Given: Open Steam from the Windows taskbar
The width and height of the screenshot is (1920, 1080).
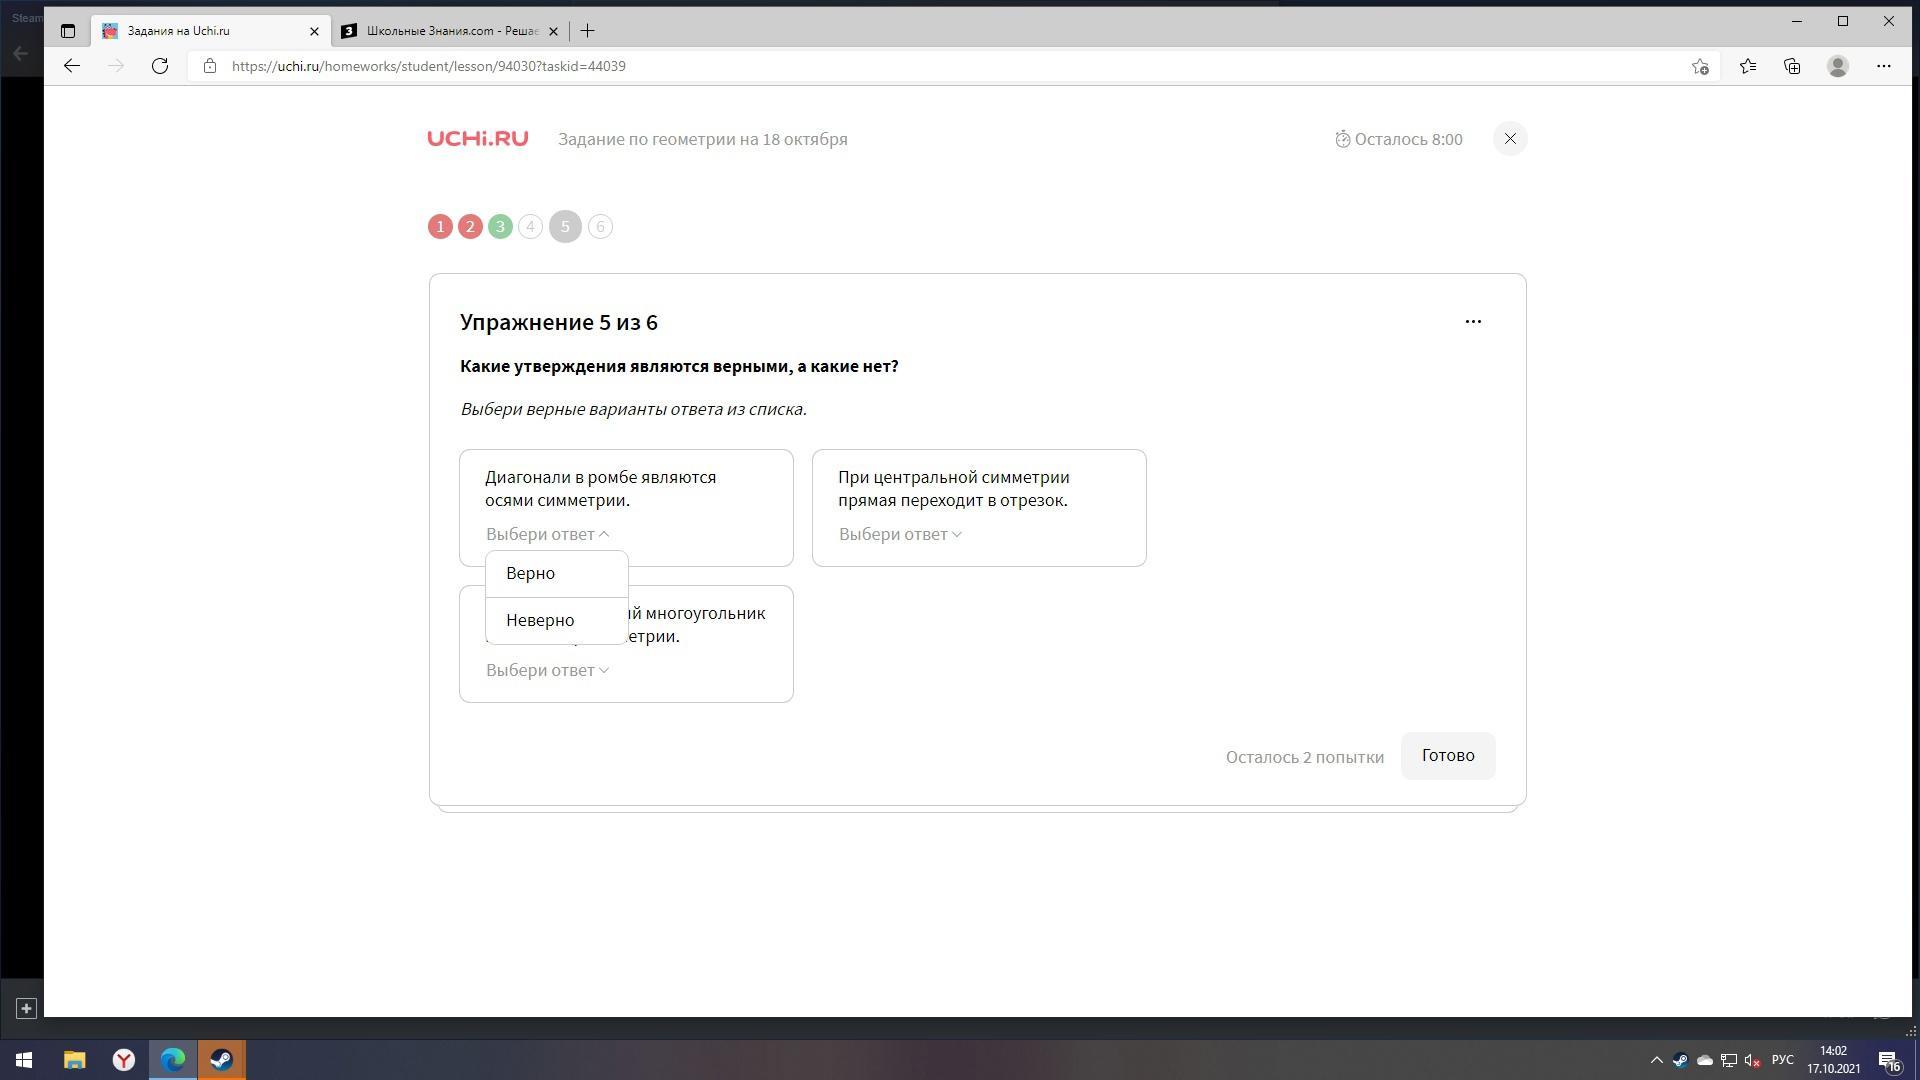Looking at the screenshot, I should tap(221, 1059).
